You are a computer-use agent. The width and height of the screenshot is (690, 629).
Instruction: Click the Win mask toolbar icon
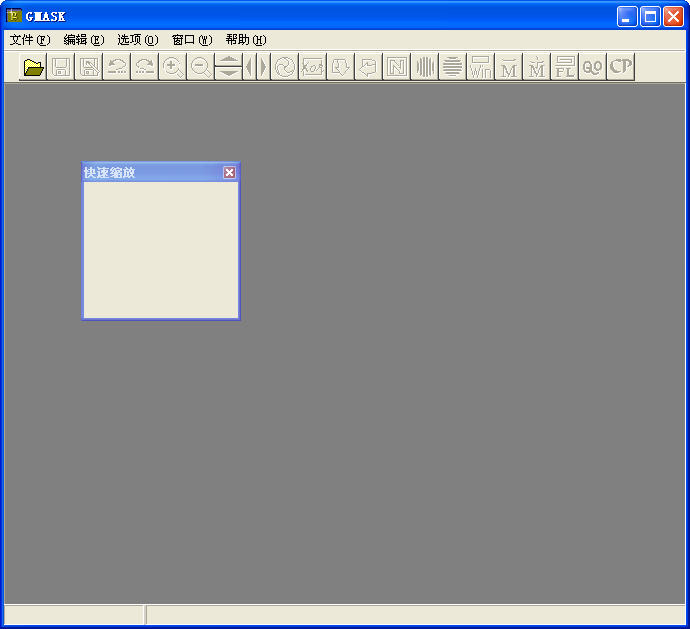pyautogui.click(x=481, y=67)
